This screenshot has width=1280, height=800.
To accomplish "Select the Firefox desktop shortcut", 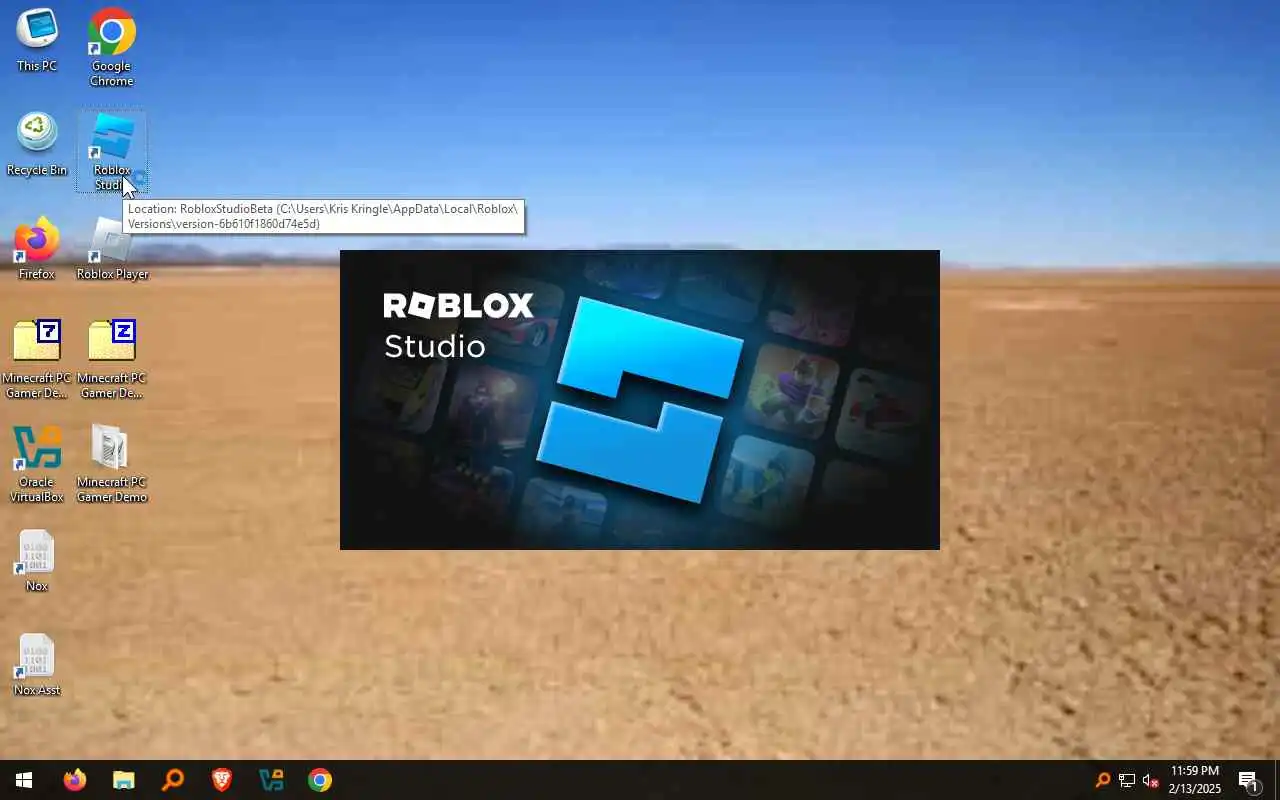I will [37, 249].
